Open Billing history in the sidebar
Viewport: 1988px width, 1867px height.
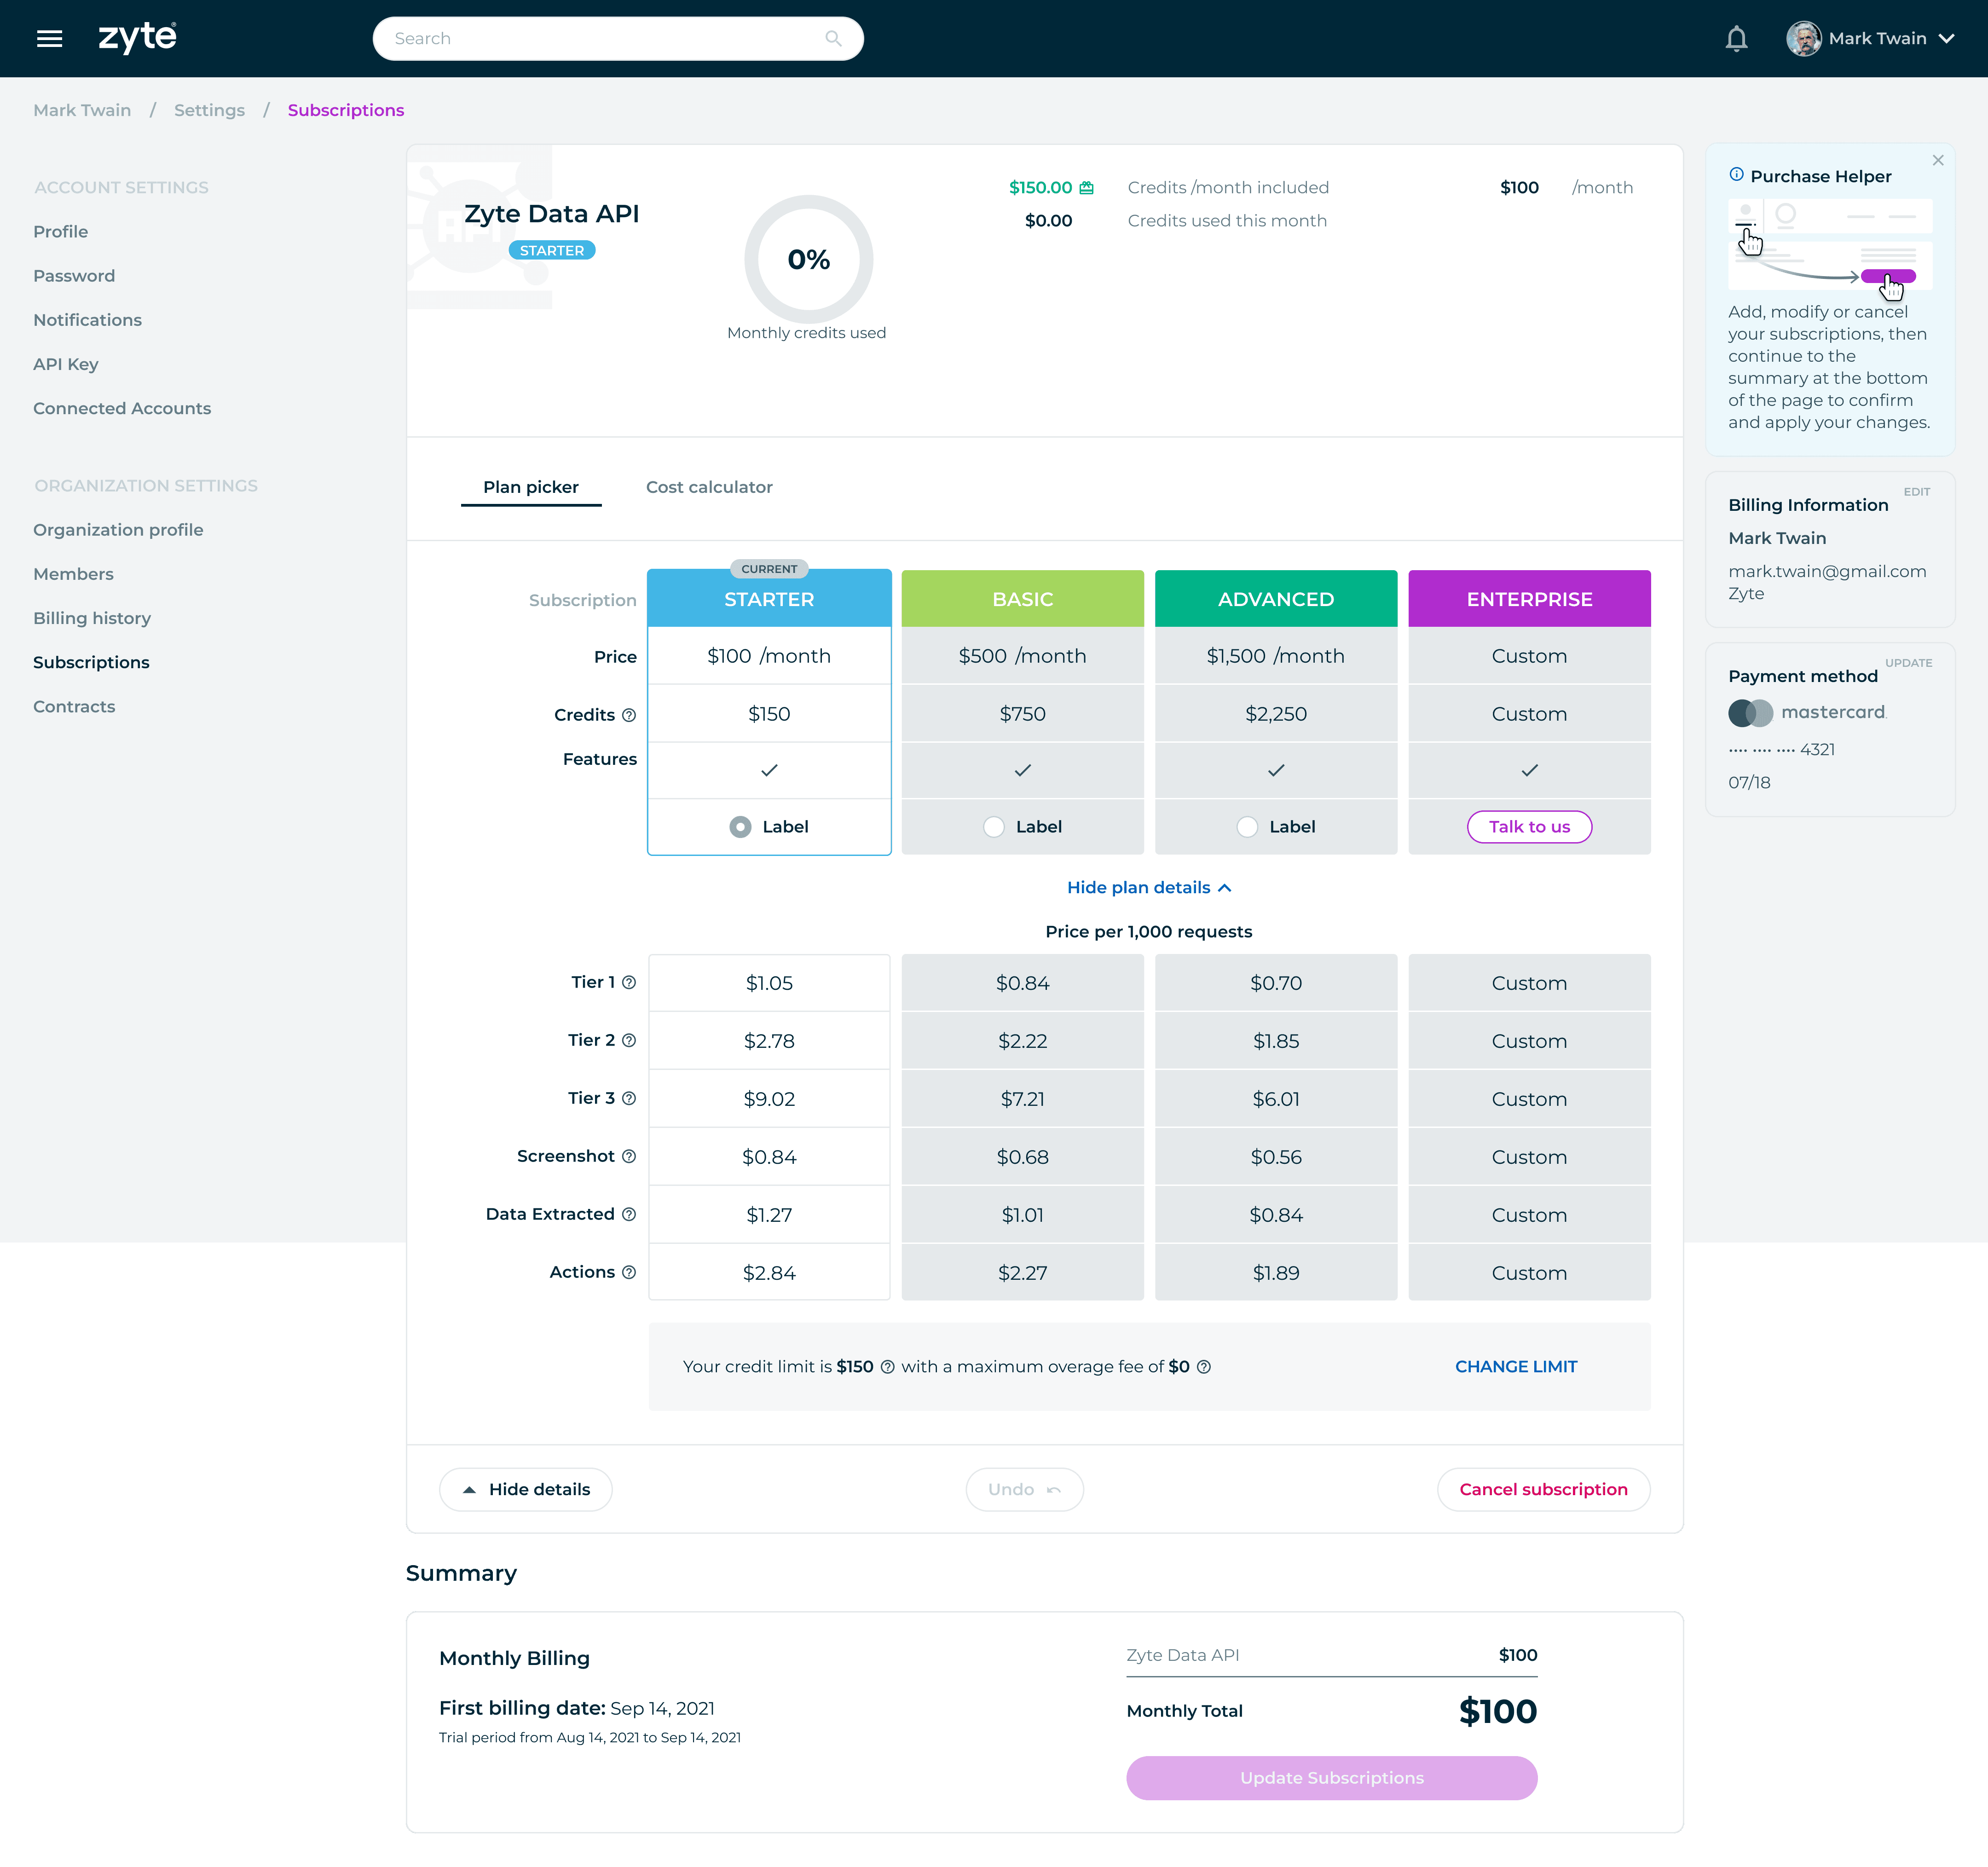pyautogui.click(x=92, y=618)
